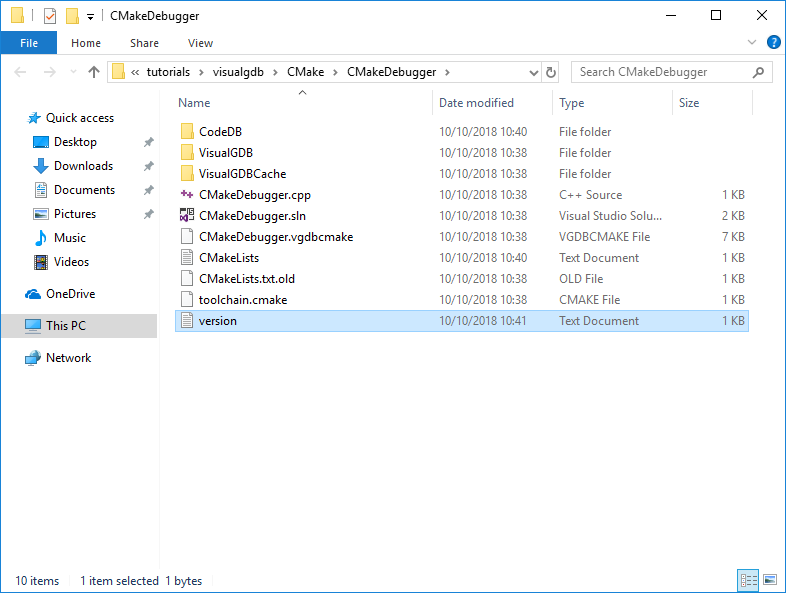This screenshot has width=786, height=593.
Task: Open Customize Quick Access Toolbar dropdown
Action: point(90,17)
